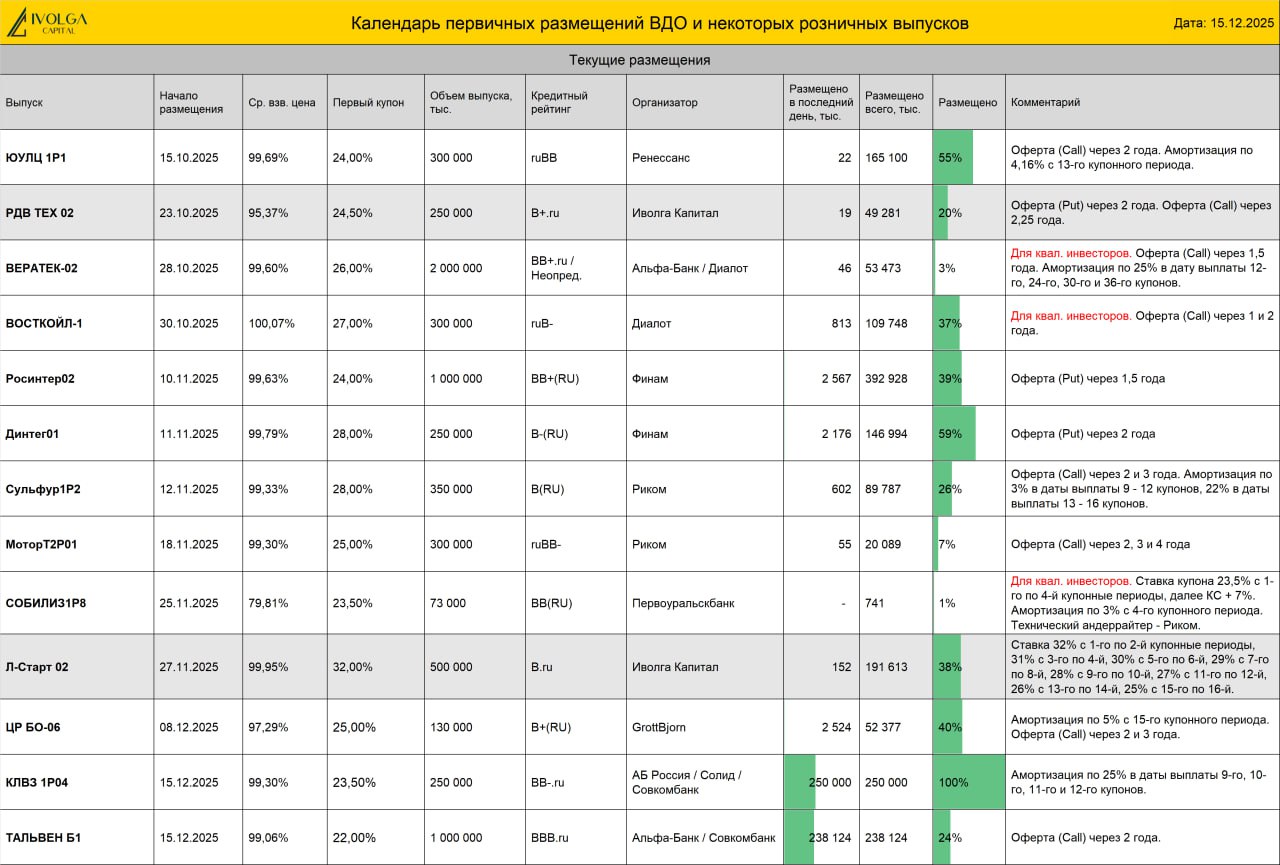This screenshot has height=865, width=1280.
Task: Click the issue volume 73 000
Action: click(x=448, y=603)
